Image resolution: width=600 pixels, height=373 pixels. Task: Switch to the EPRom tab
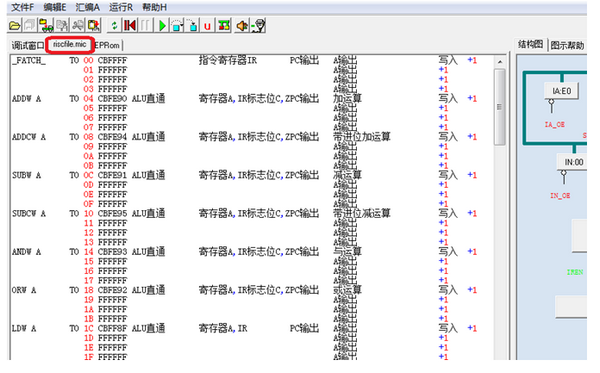coord(108,45)
